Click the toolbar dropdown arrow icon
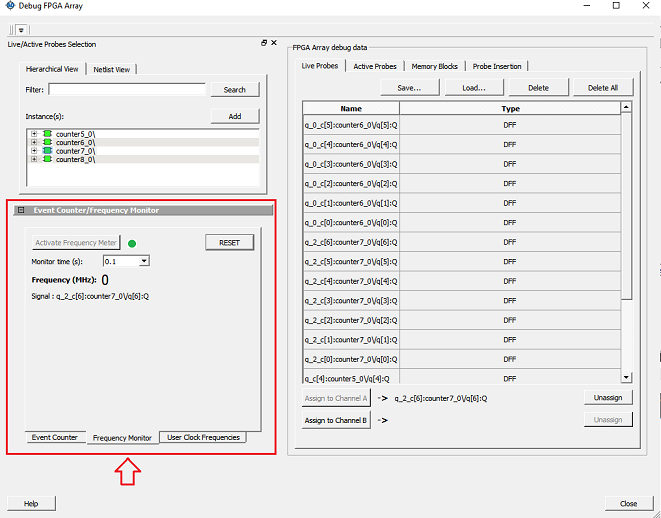Viewport: 661px width, 518px height. (21, 30)
